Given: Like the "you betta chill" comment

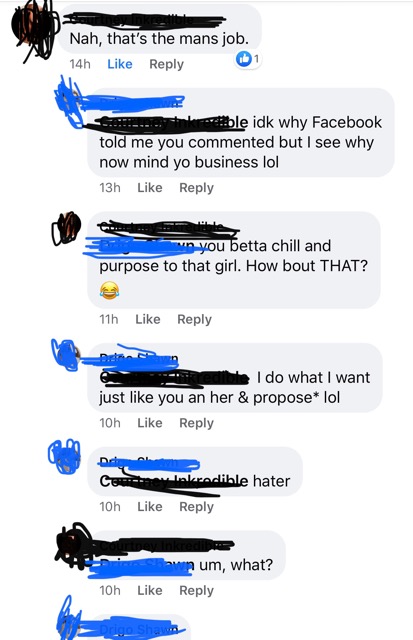Looking at the screenshot, I should click(148, 319).
